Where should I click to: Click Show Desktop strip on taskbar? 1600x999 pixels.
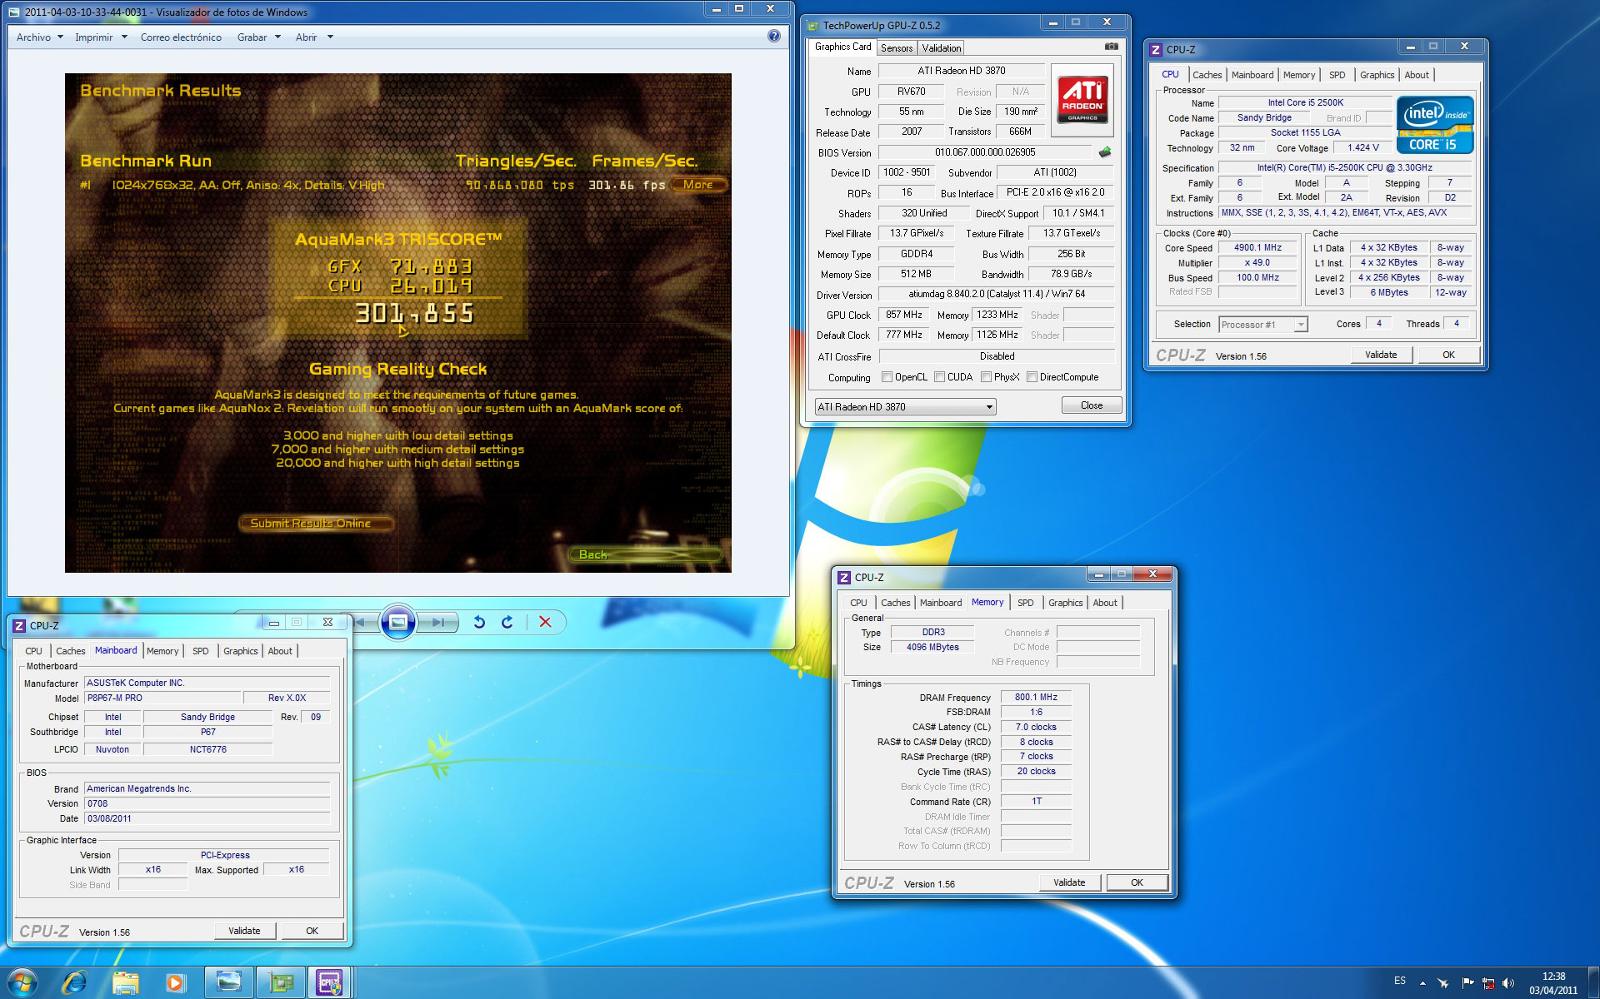click(x=1593, y=982)
